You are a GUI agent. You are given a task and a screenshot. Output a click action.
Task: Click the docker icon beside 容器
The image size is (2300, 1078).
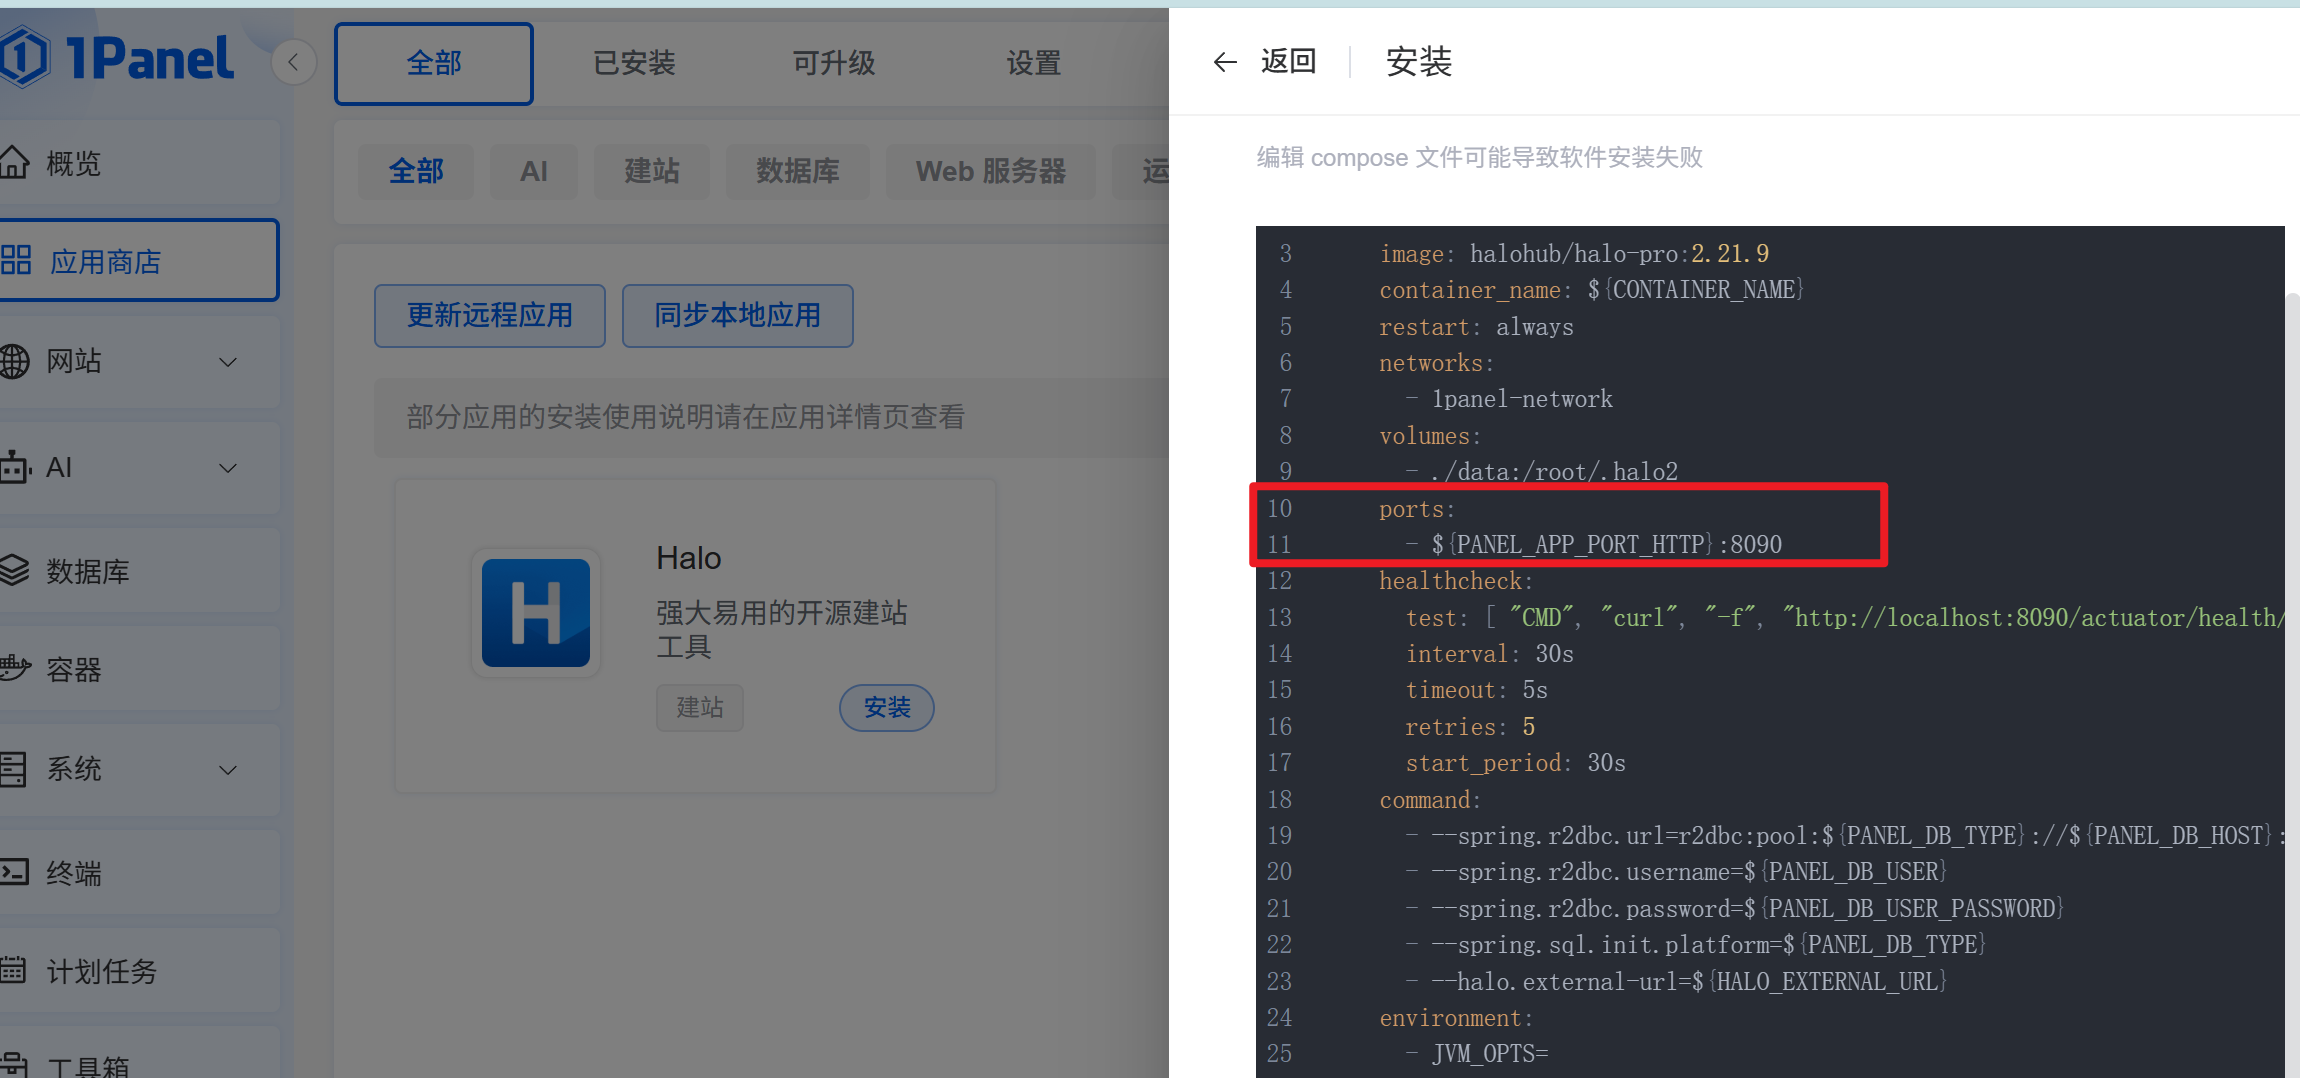tap(14, 668)
